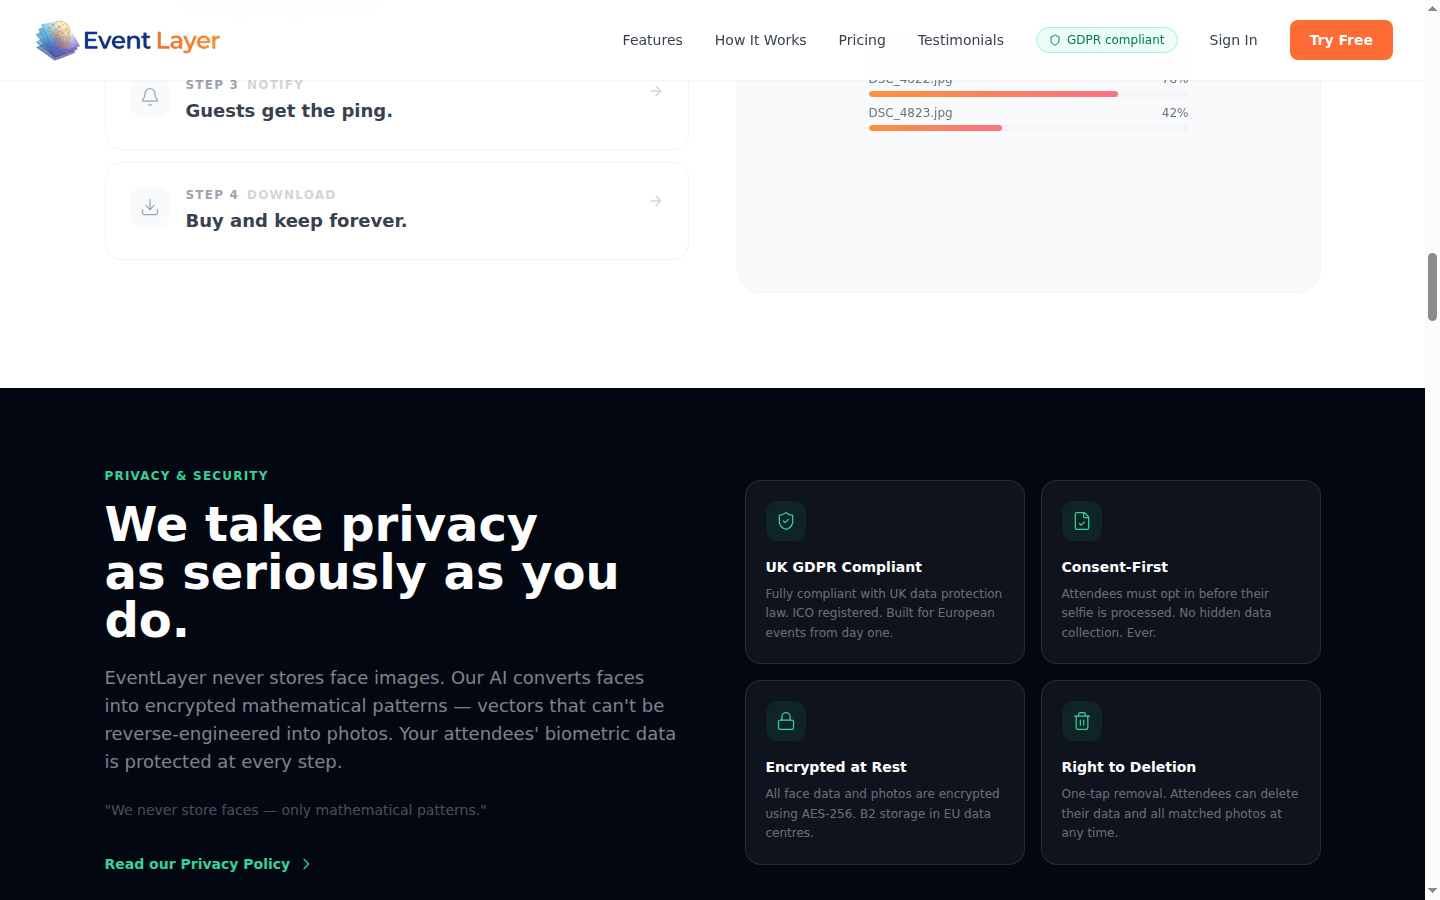Click the trash icon on Right to Deletion card
This screenshot has height=900, width=1440.
[x=1081, y=720]
